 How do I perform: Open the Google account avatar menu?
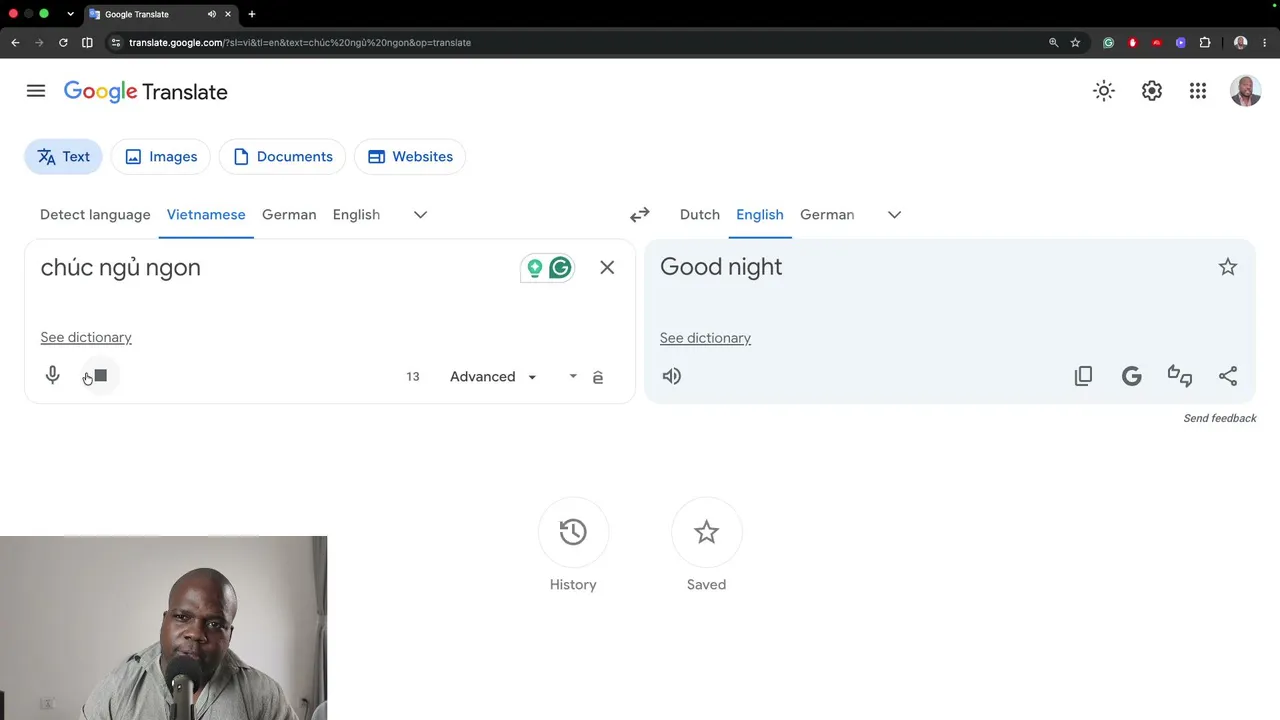tap(1245, 91)
